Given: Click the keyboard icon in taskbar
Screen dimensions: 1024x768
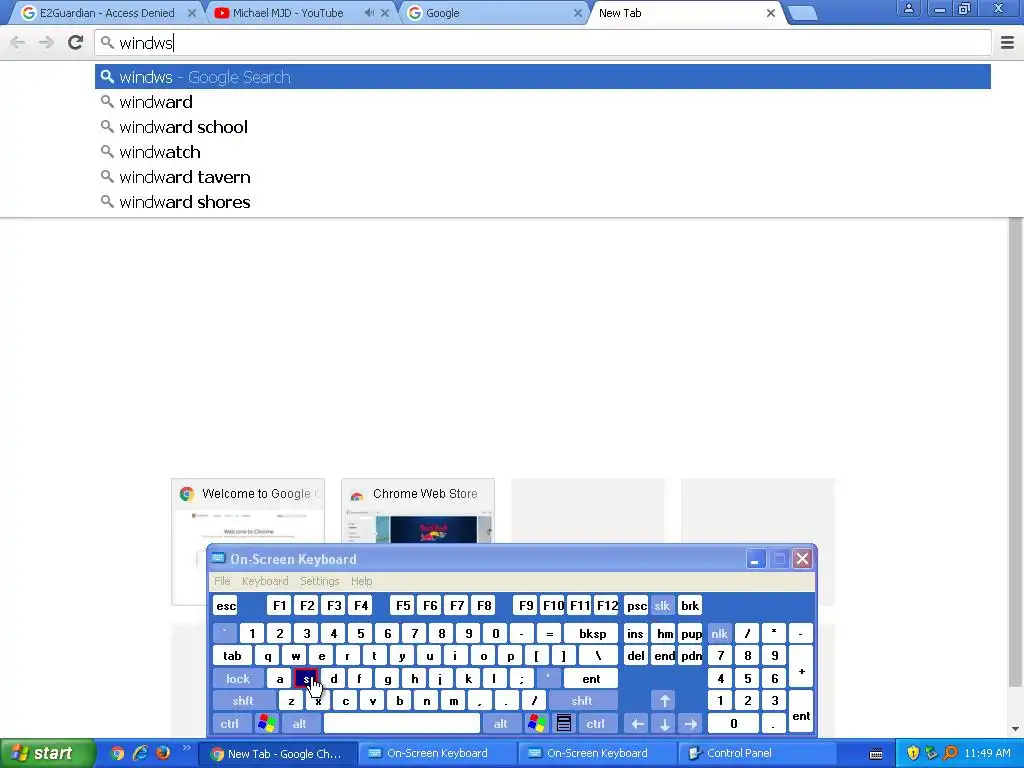Looking at the screenshot, I should tap(876, 754).
